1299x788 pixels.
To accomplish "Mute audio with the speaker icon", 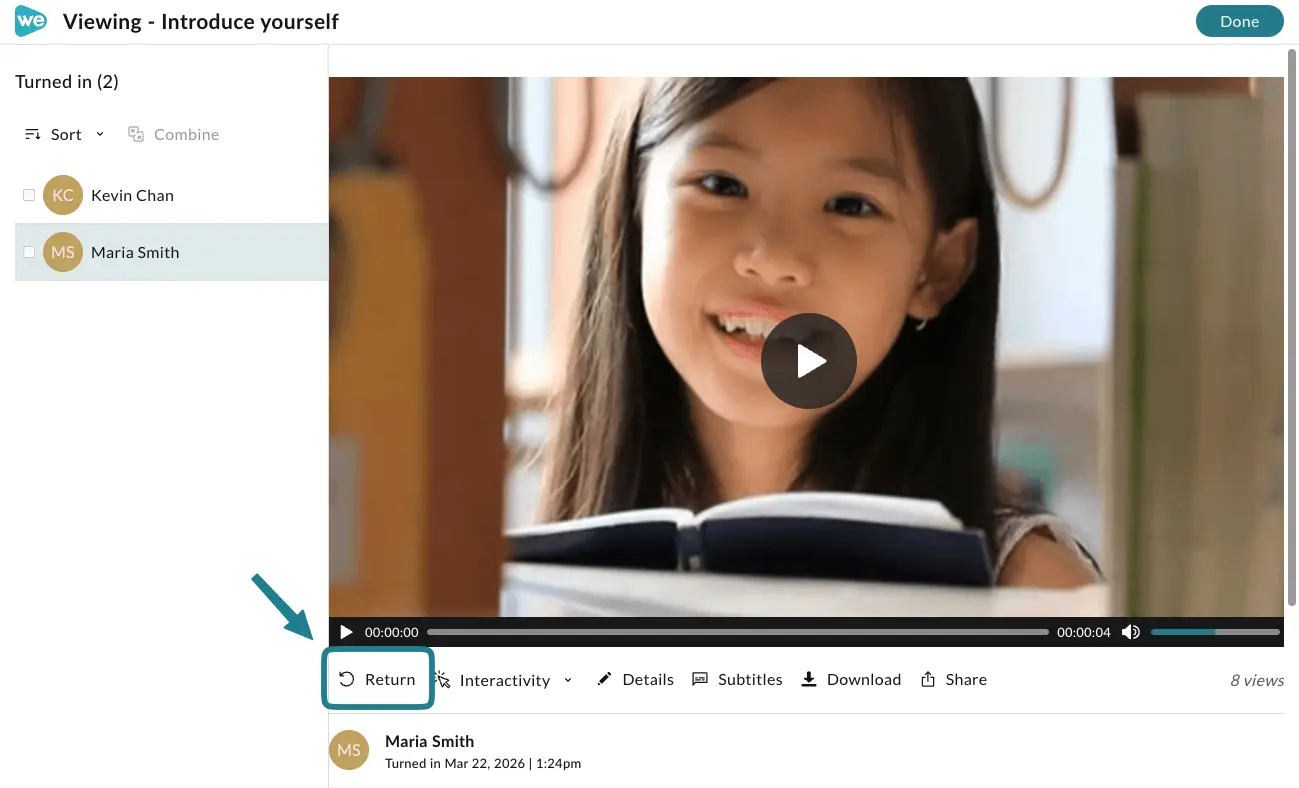I will [1131, 632].
